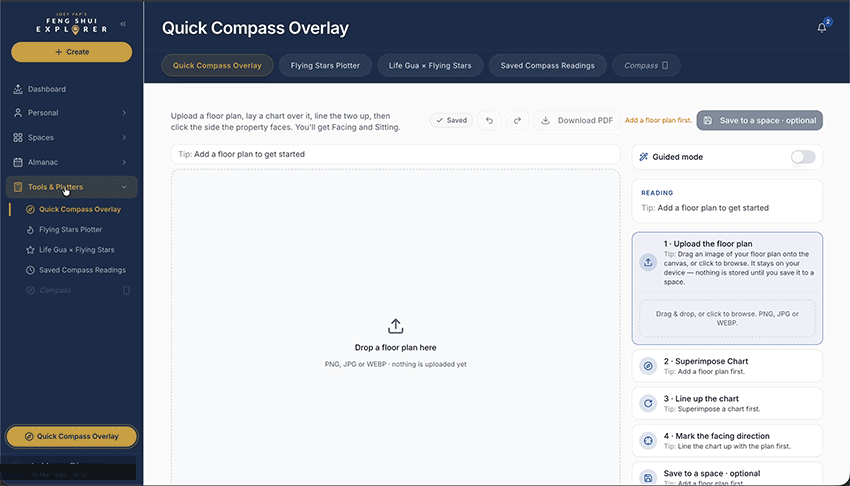Open Dashboard from the sidebar

pos(47,89)
